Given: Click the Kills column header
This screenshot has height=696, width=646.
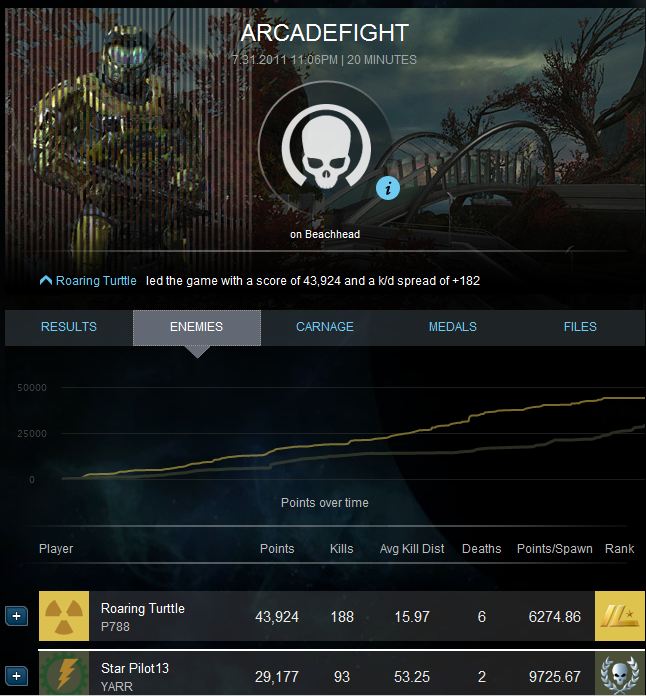Looking at the screenshot, I should point(341,549).
